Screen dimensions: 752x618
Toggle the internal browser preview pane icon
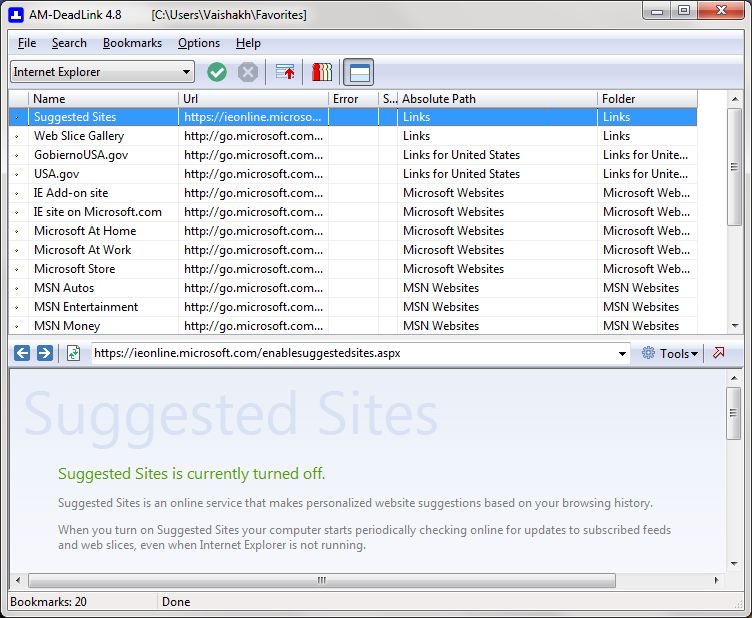359,72
